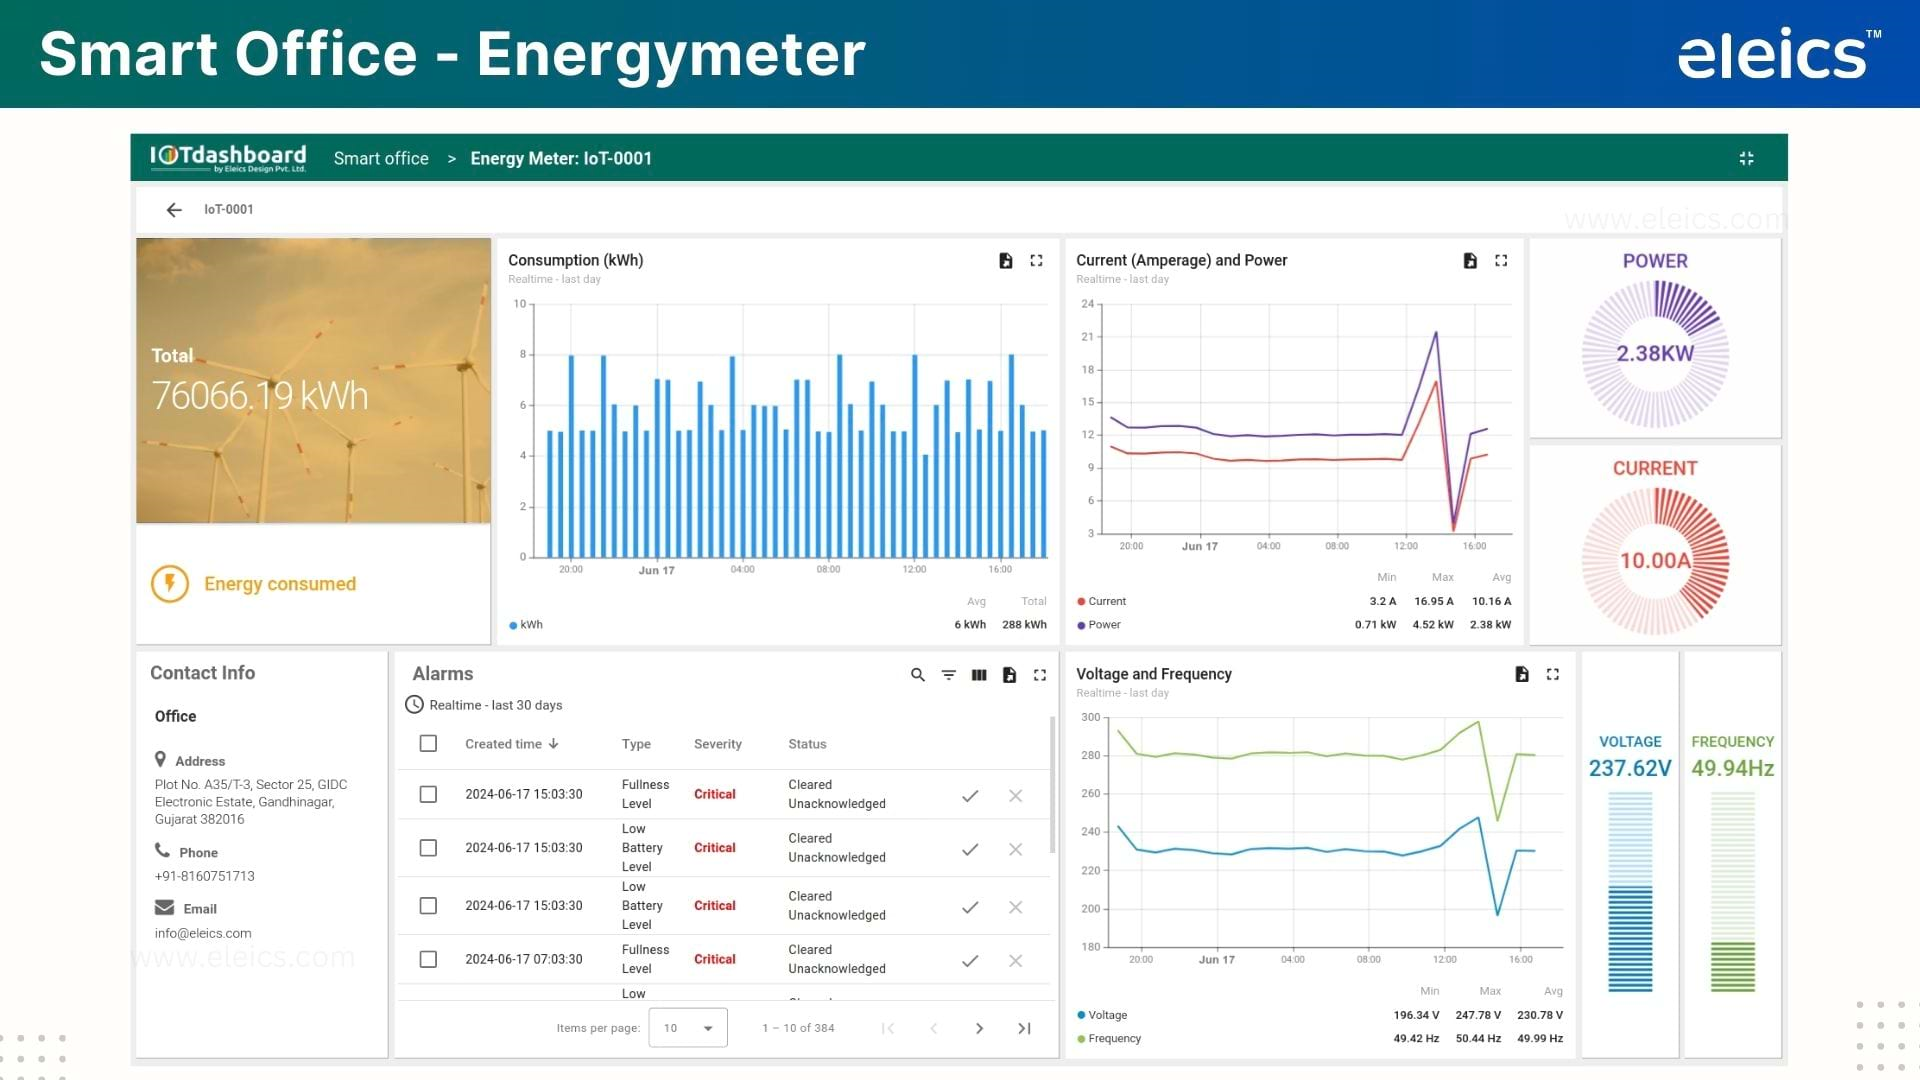Expand the Alarms widget to fullscreen
Image resolution: width=1920 pixels, height=1080 pixels.
(x=1040, y=675)
